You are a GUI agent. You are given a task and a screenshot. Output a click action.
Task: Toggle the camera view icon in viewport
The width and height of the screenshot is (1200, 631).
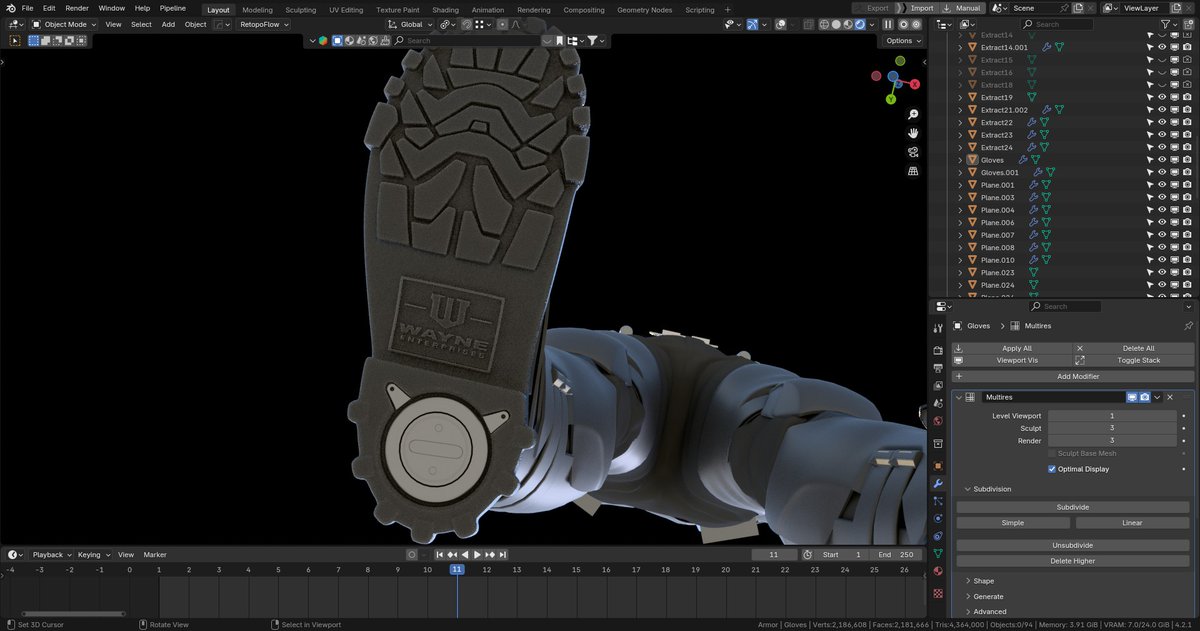pyautogui.click(x=913, y=152)
